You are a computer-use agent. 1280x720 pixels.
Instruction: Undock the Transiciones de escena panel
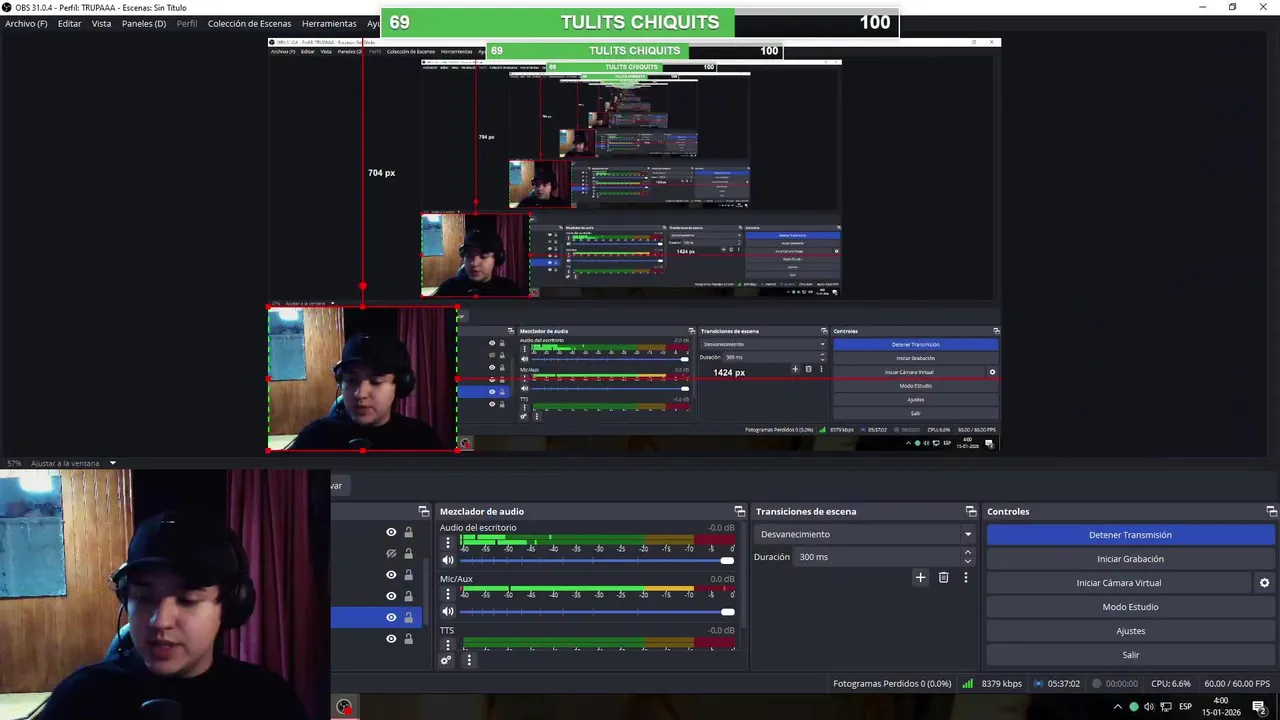point(970,511)
